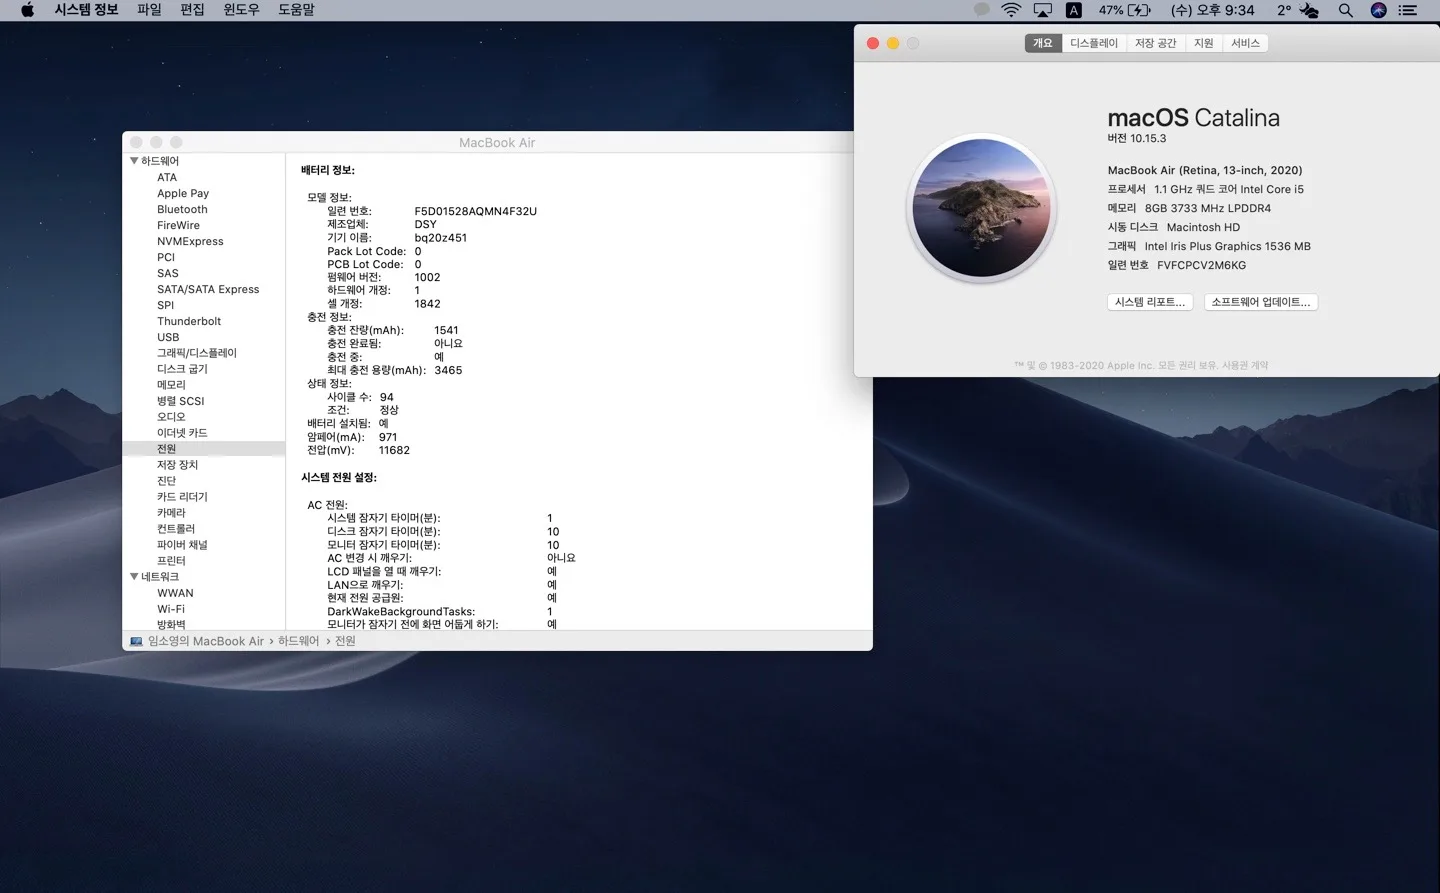Open the 사용권 계약 link
Image resolution: width=1440 pixels, height=893 pixels.
point(1245,366)
